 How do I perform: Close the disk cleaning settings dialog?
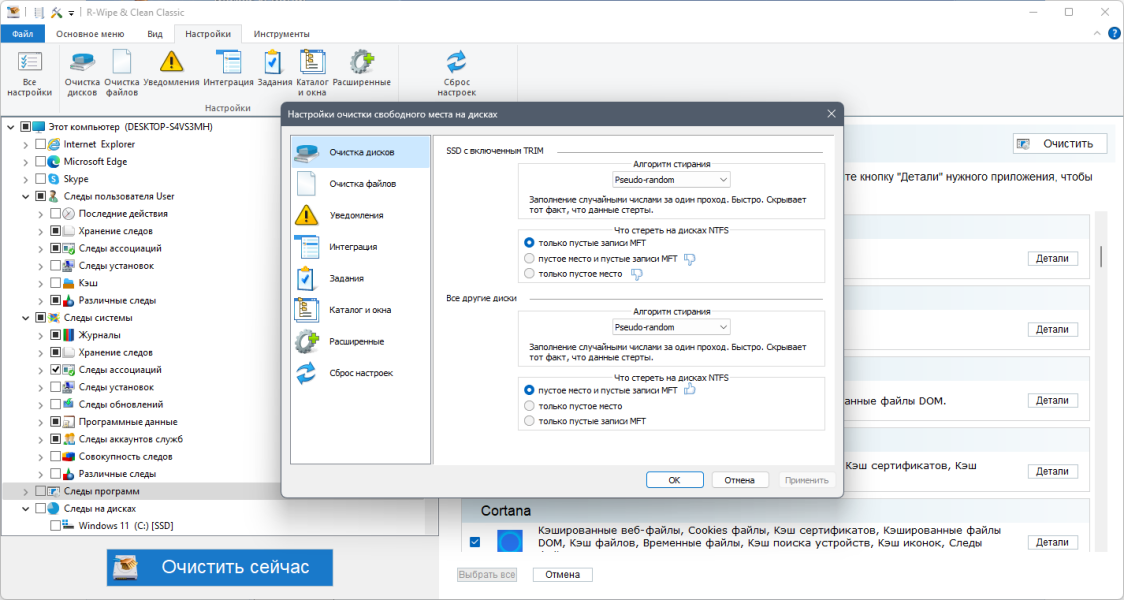[x=832, y=114]
